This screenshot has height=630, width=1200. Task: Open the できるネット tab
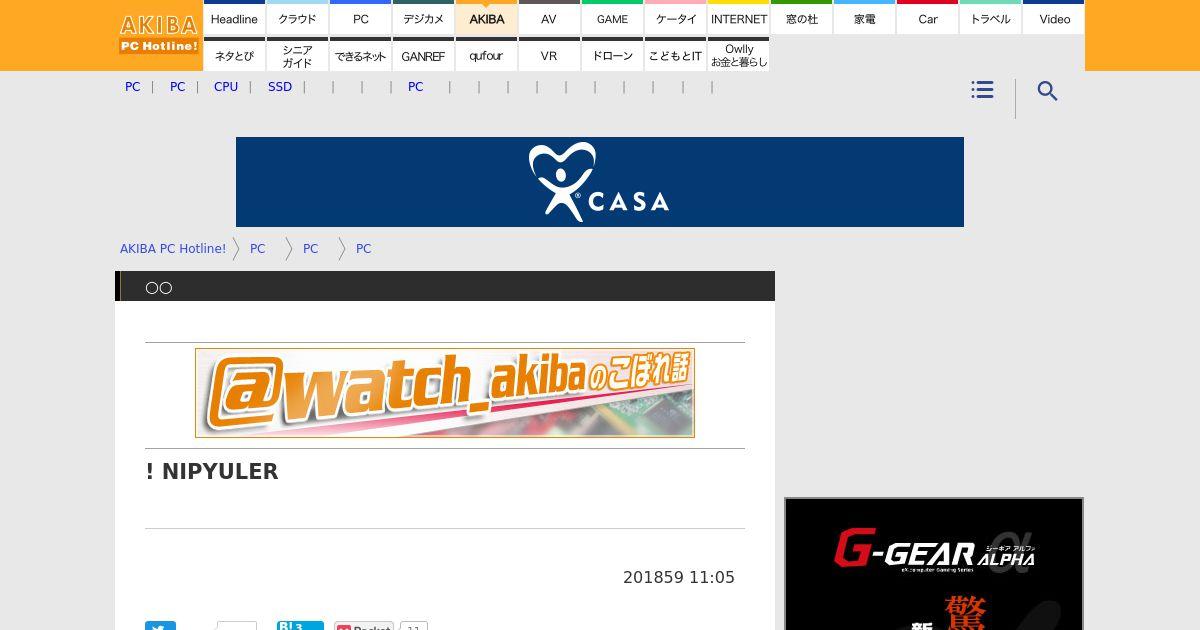coord(360,56)
